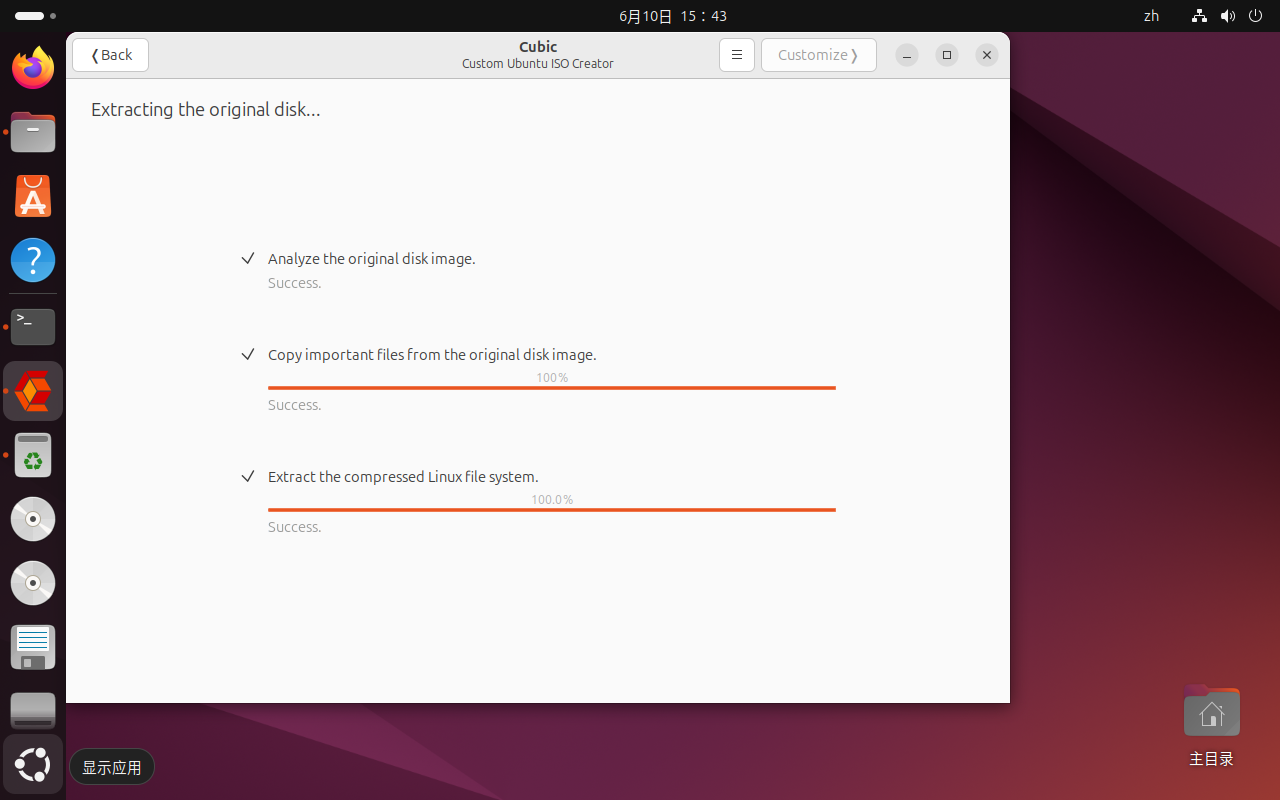The image size is (1280, 800).
Task: Open the Files manager in dock
Action: pos(33,132)
